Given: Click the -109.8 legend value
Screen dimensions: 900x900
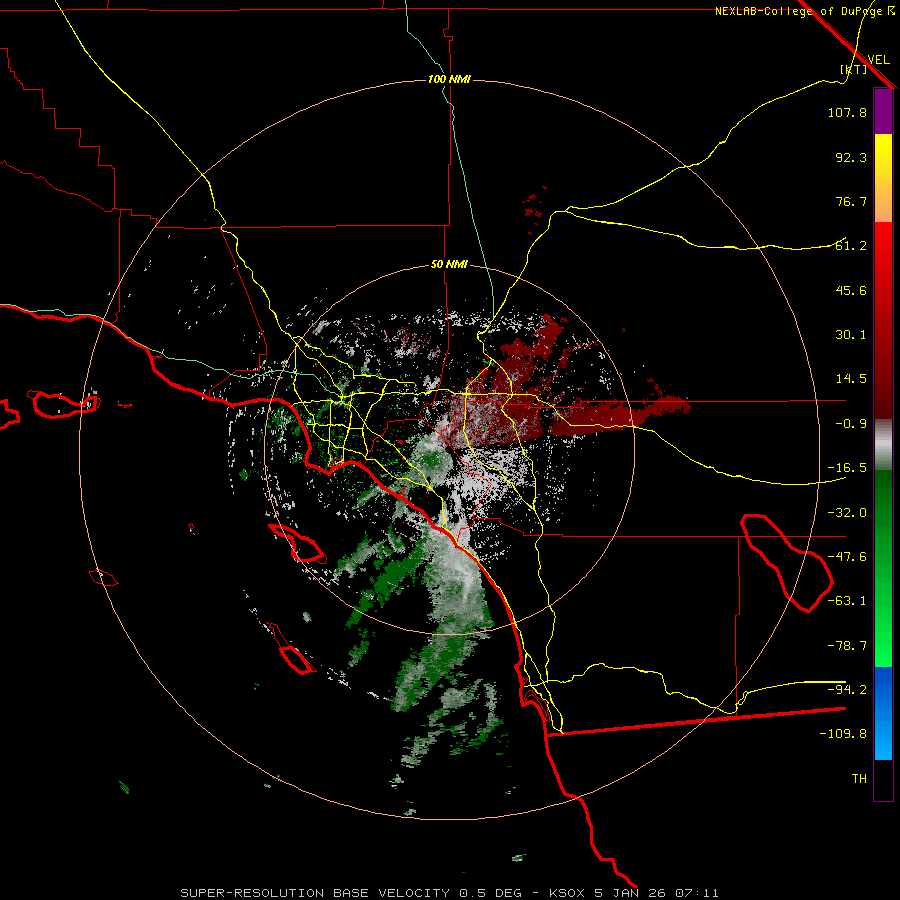Looking at the screenshot, I should pos(843,734).
